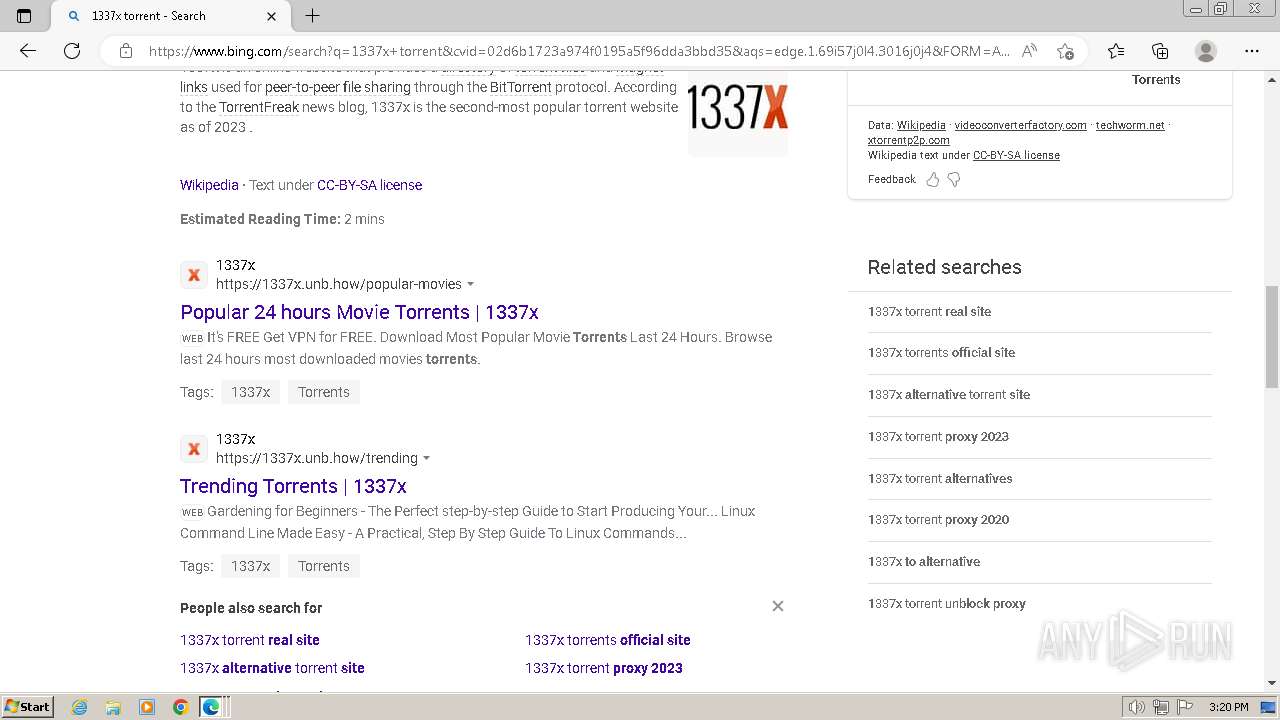People also search: 1337x torrent real site
The image size is (1280, 720).
pyautogui.click(x=250, y=640)
